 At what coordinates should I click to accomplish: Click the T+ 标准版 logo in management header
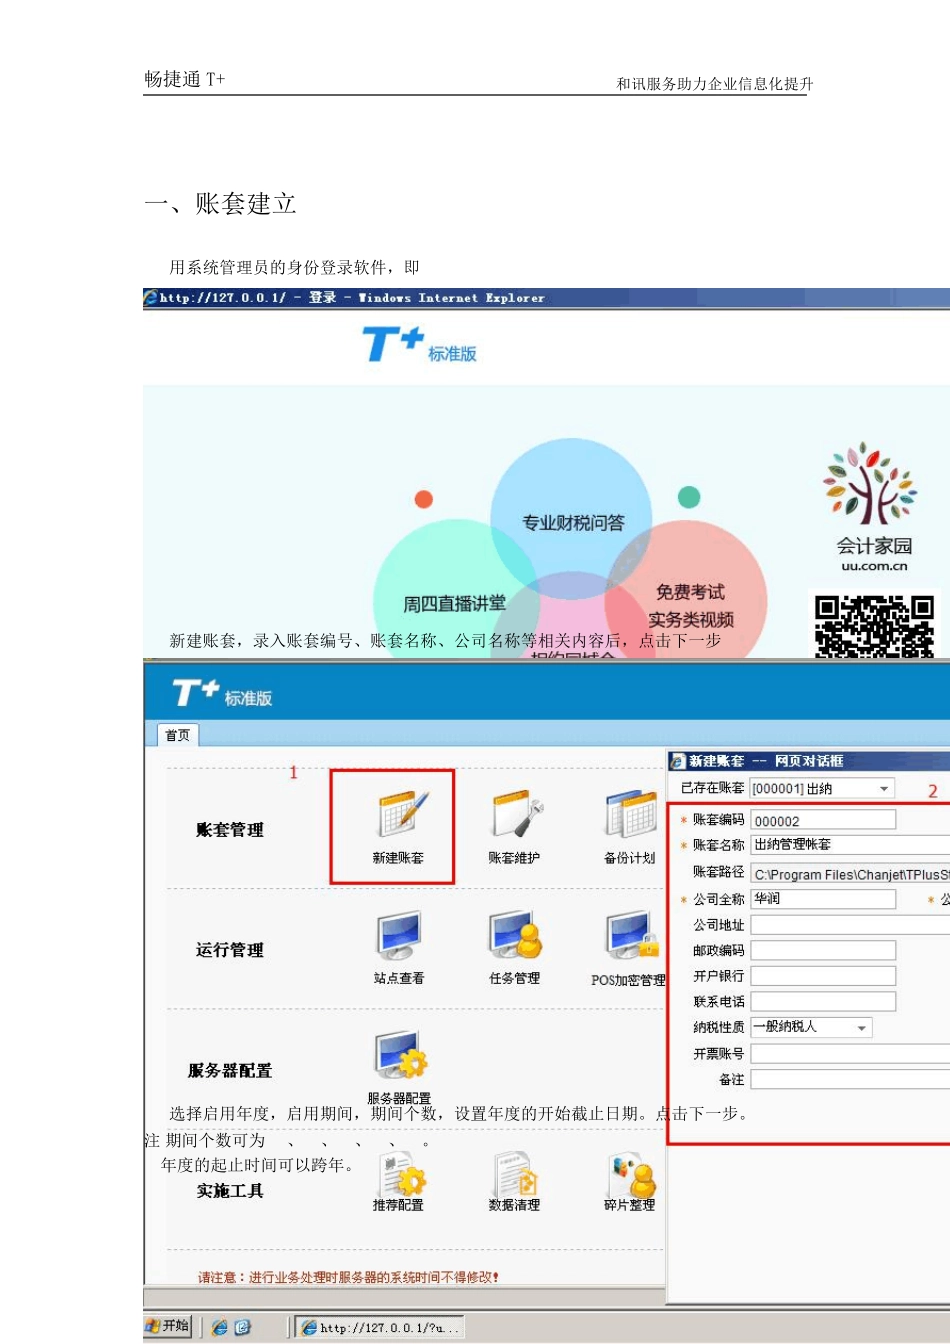point(222,693)
